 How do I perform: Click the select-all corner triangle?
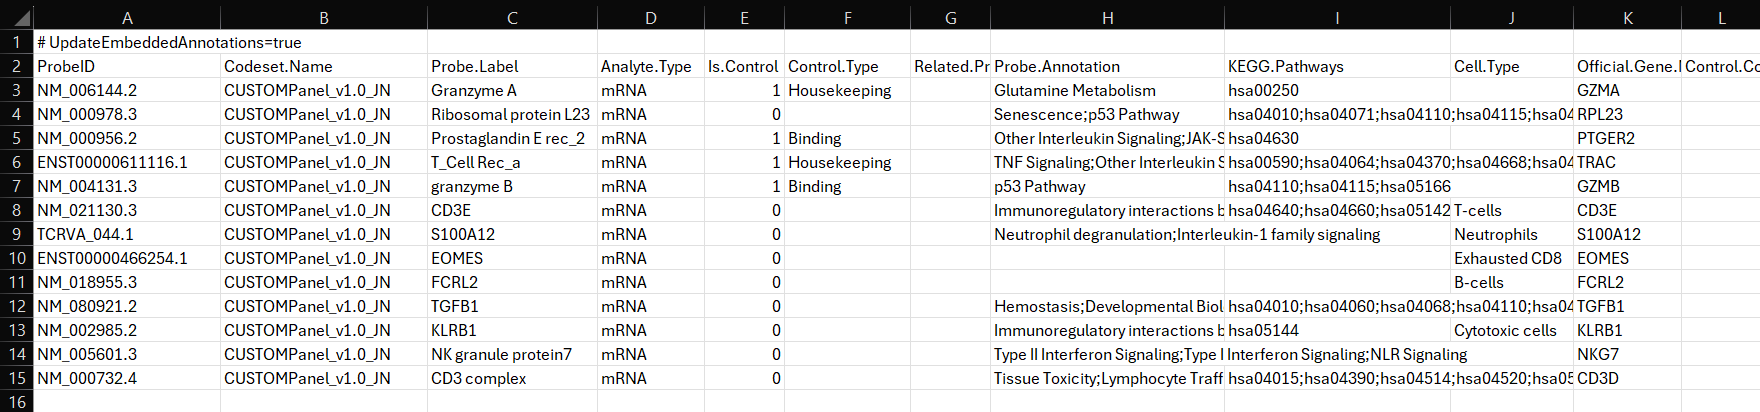click(x=16, y=18)
